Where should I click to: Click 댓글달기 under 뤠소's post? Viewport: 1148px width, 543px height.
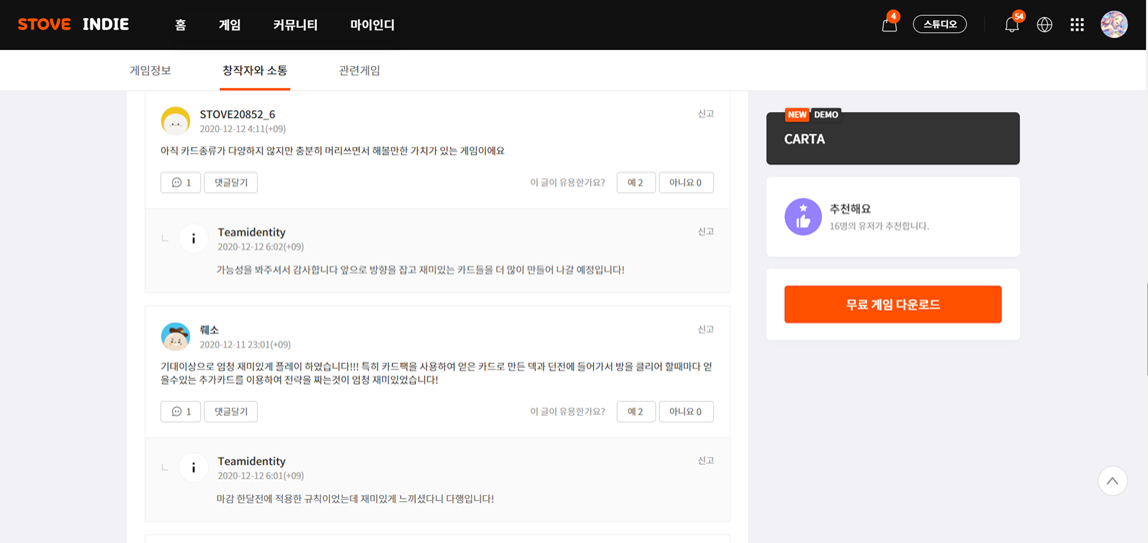tap(231, 412)
